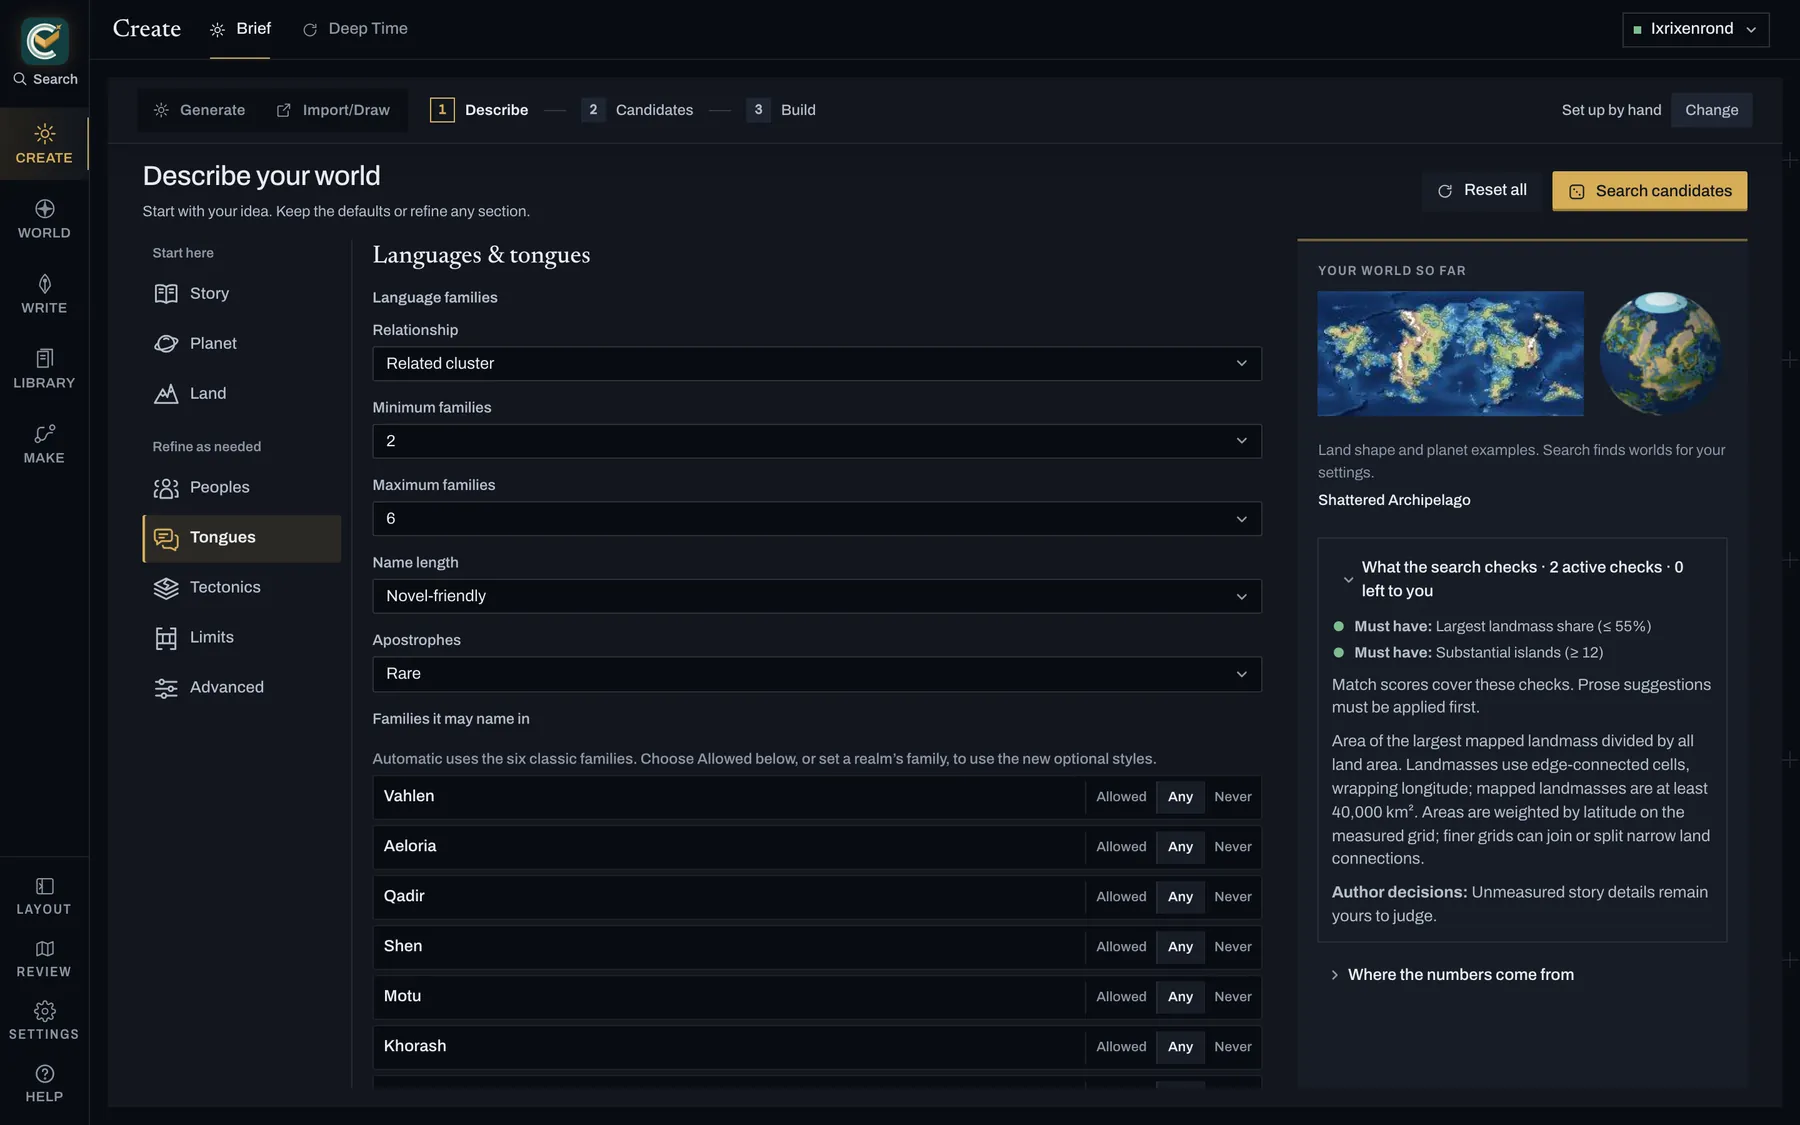Select the Planet section
1800x1125 pixels.
pos(242,343)
